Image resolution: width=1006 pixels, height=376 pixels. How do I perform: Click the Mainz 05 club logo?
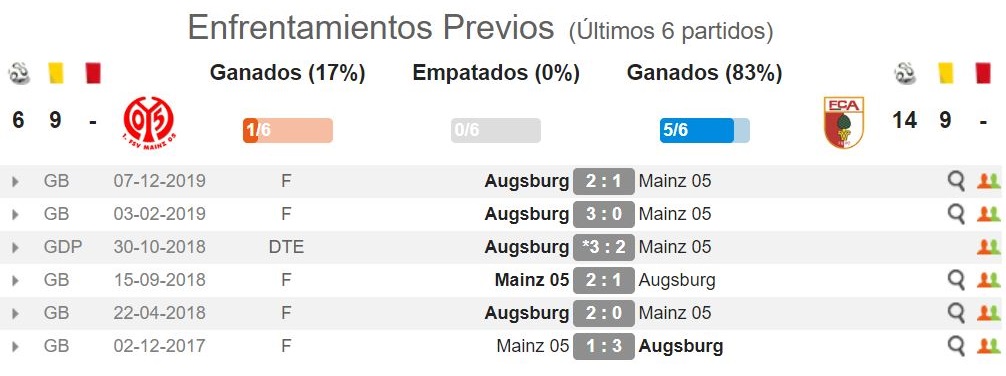pyautogui.click(x=149, y=123)
